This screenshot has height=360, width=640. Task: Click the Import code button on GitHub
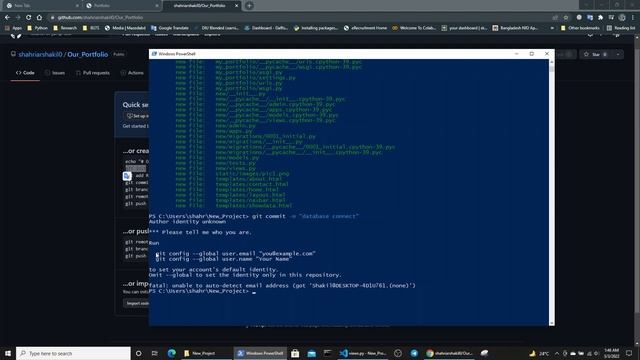[x=137, y=303]
